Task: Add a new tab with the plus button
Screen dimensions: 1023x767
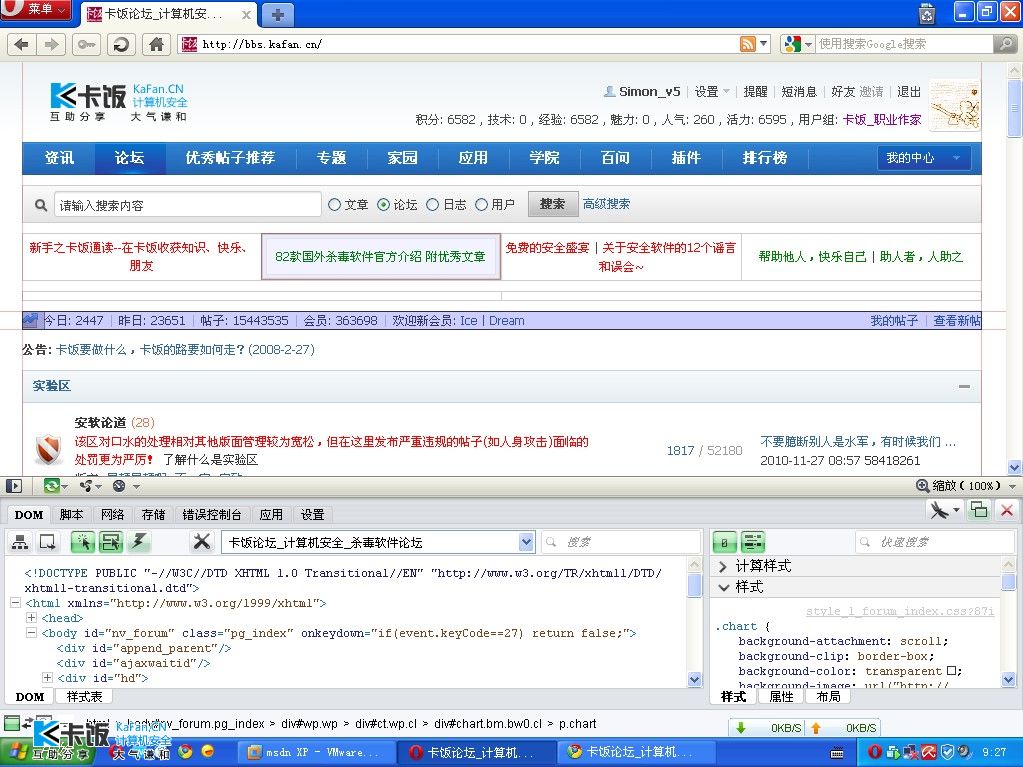Action: tap(277, 14)
